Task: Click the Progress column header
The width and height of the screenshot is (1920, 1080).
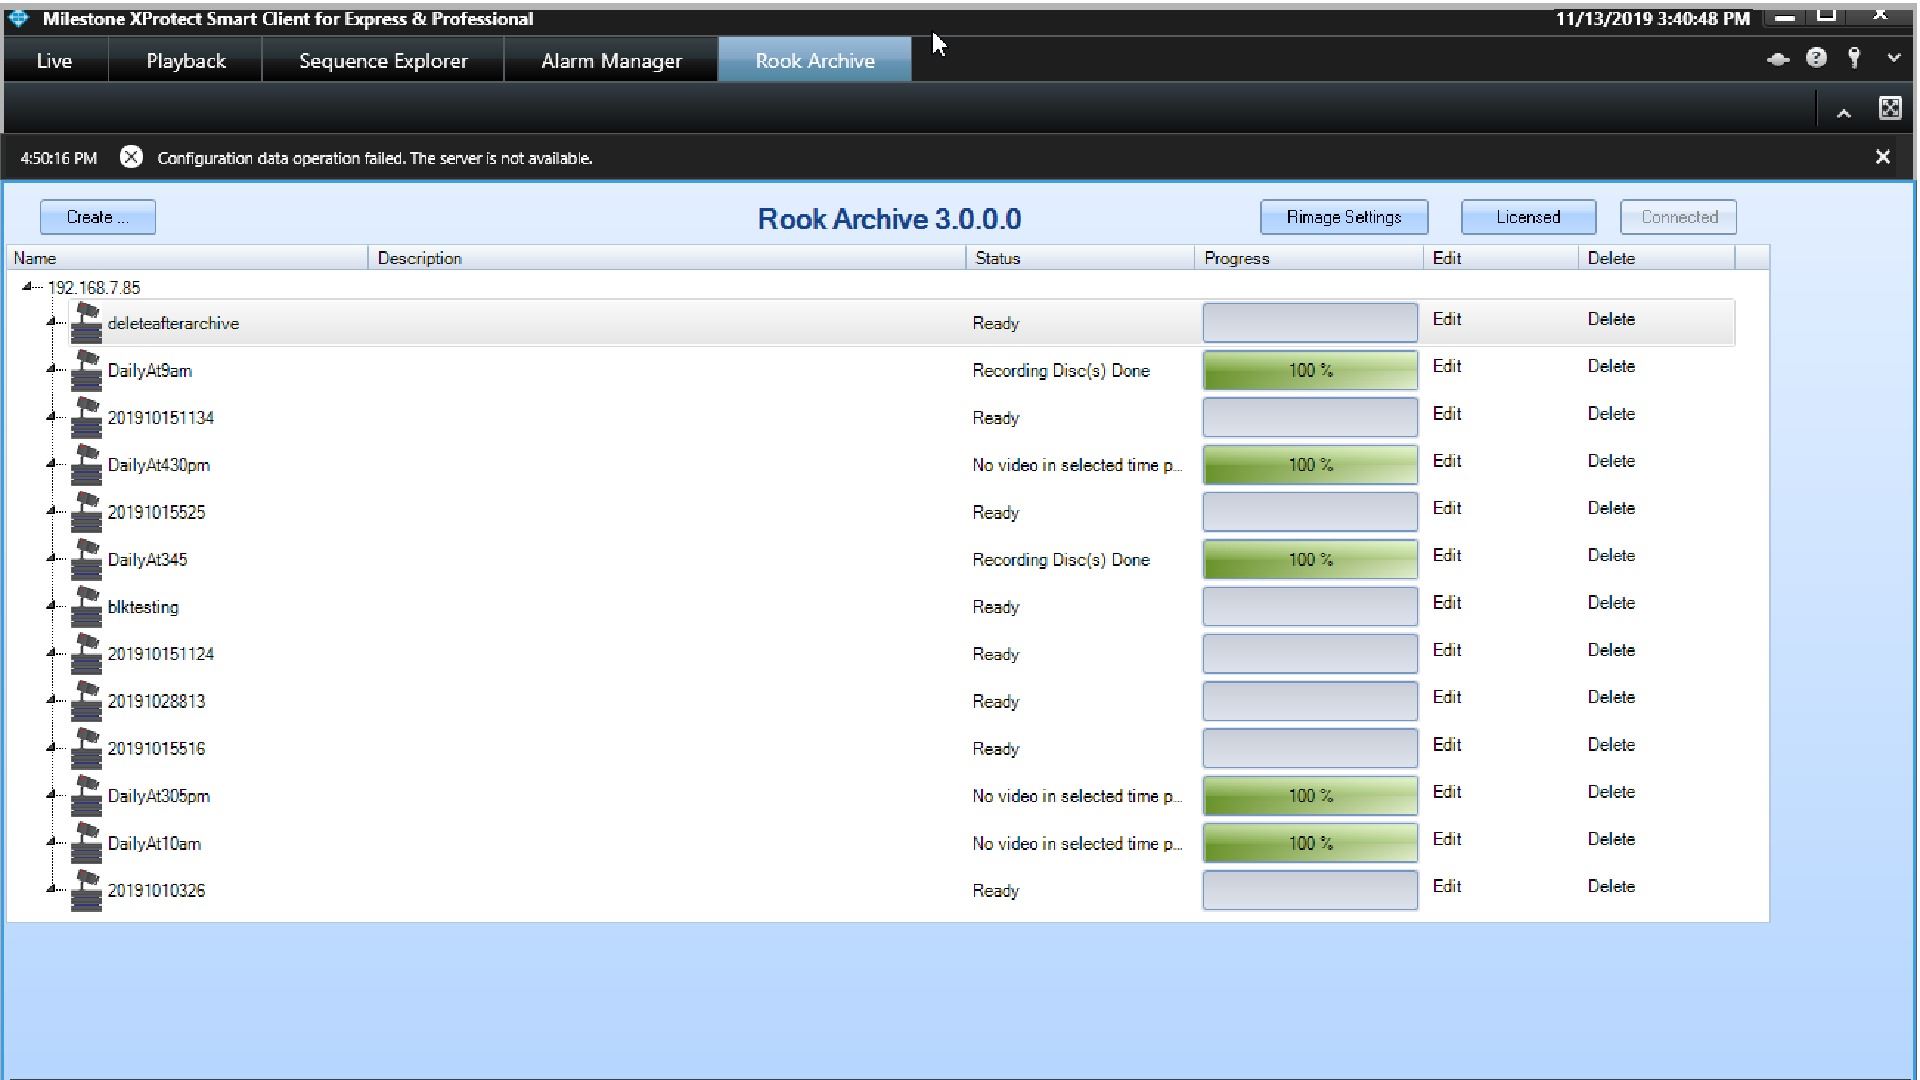Action: [1309, 258]
